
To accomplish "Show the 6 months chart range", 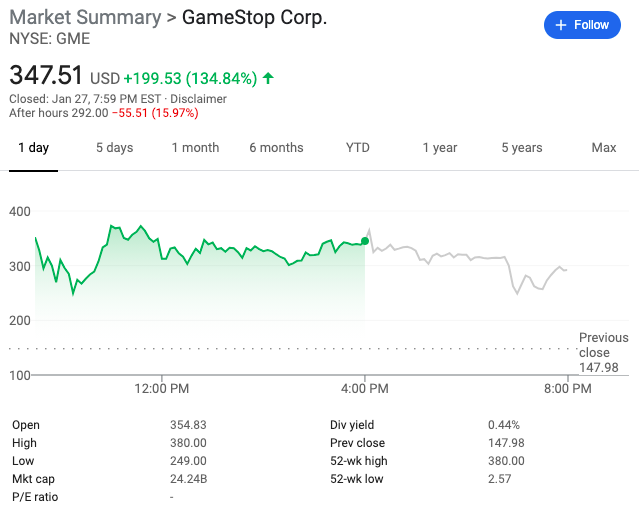I will pyautogui.click(x=276, y=148).
